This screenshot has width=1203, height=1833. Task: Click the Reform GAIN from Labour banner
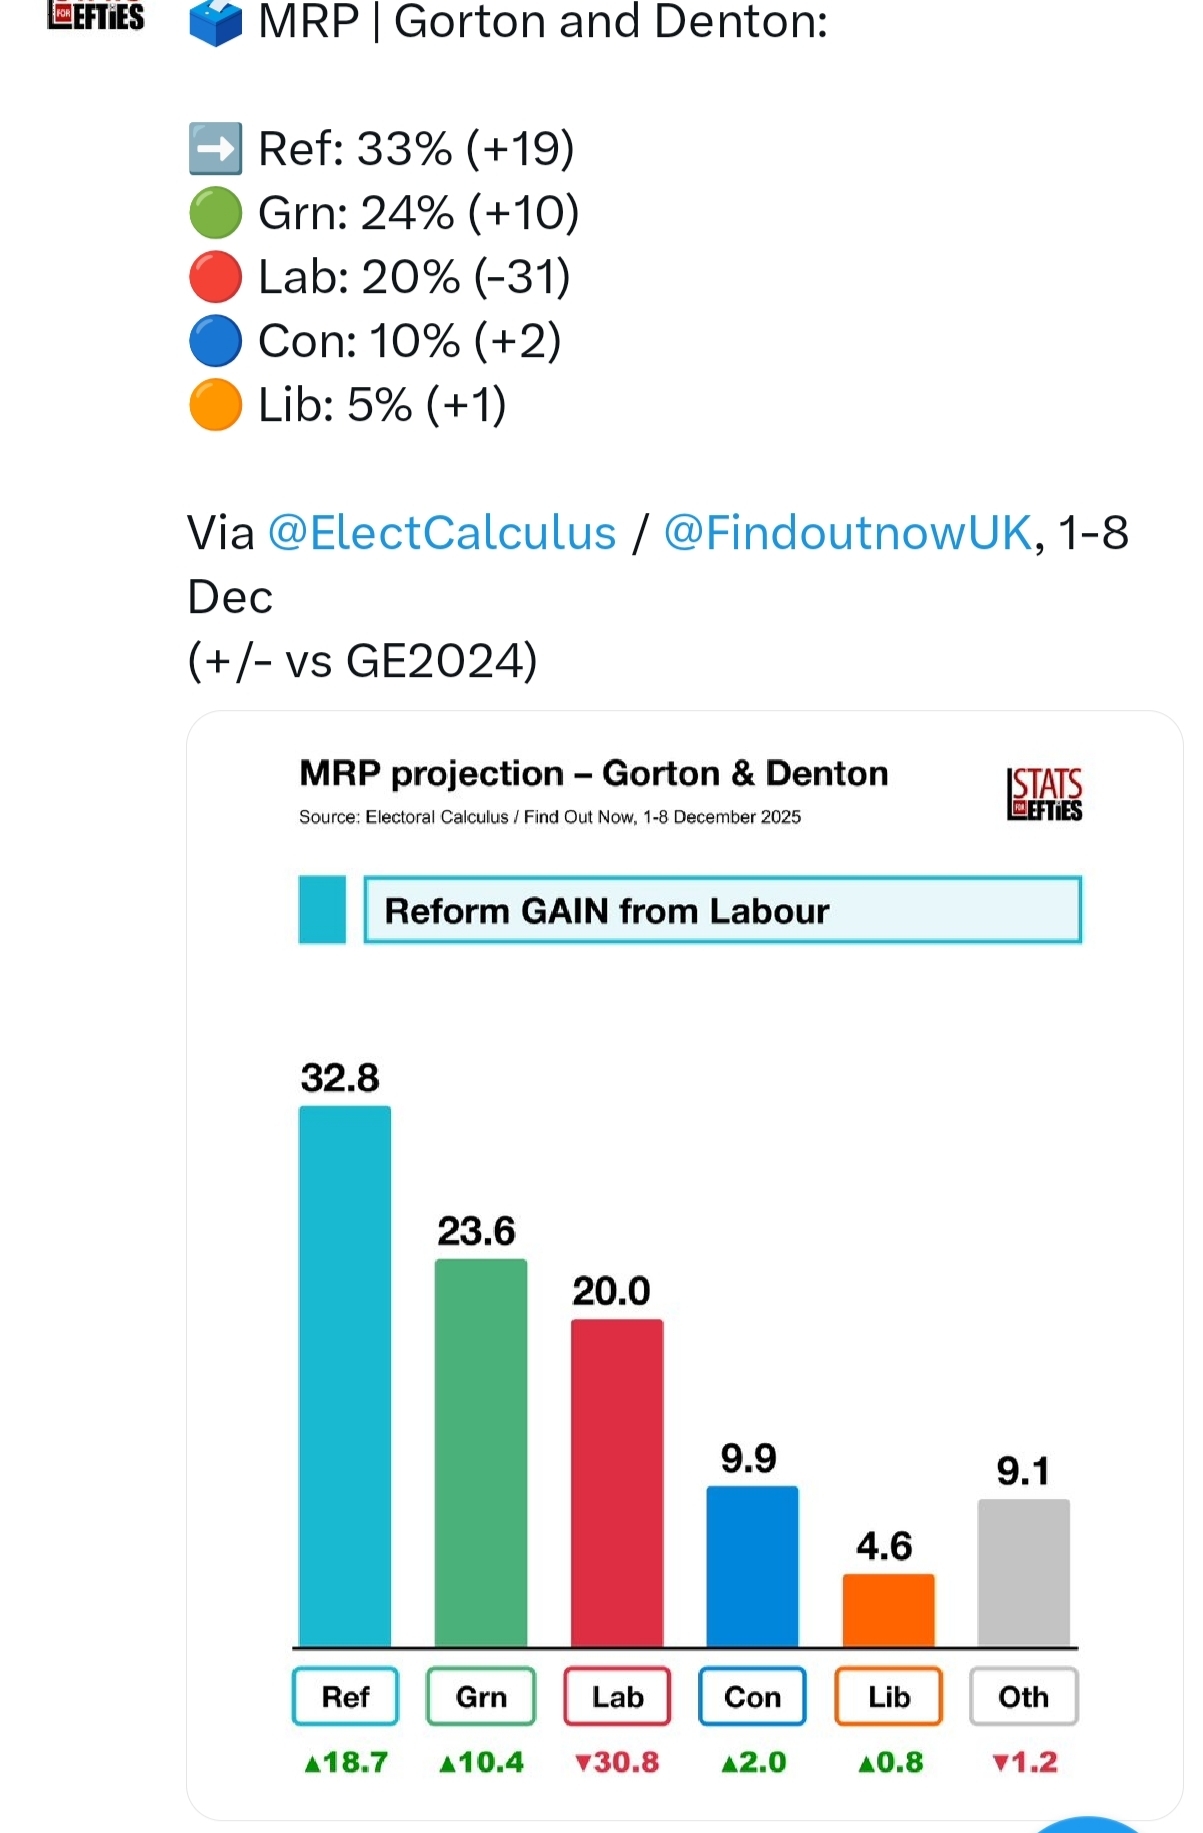(x=722, y=910)
